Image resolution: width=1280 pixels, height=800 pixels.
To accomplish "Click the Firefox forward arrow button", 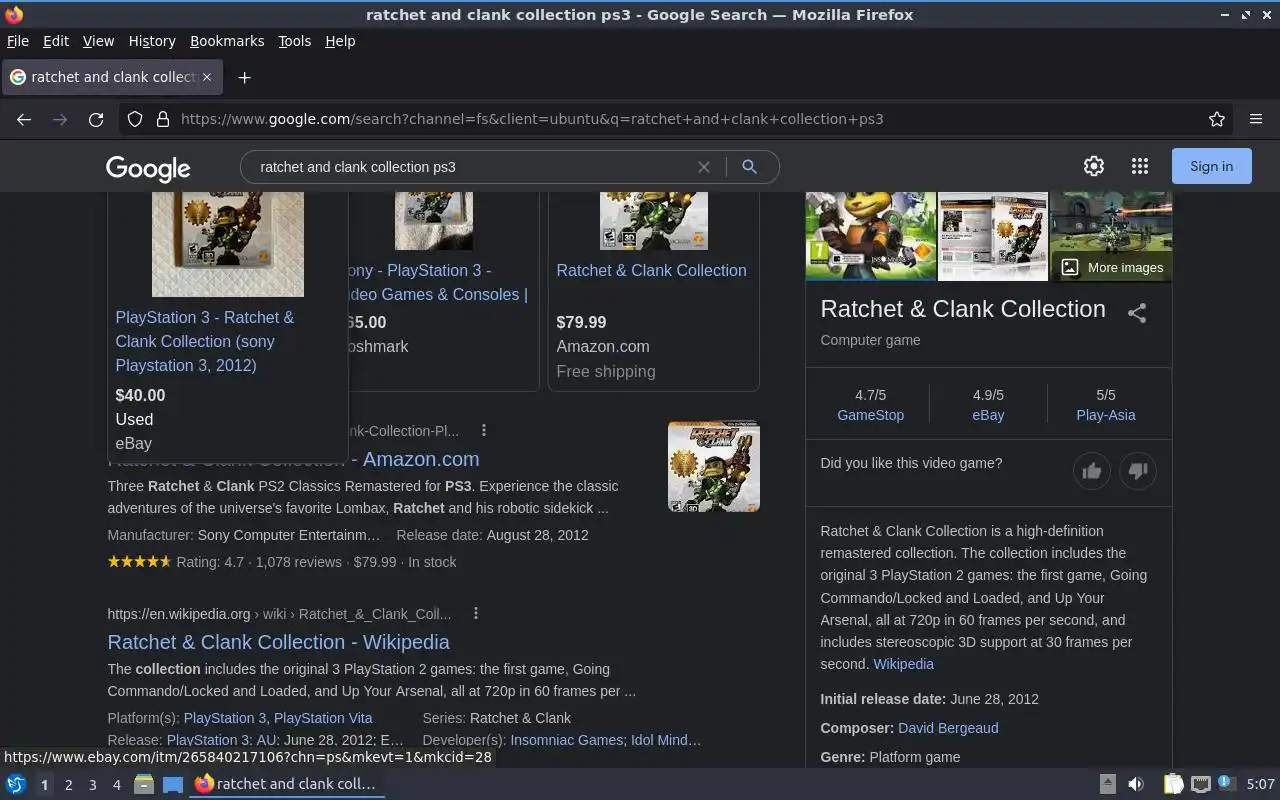I will pyautogui.click(x=60, y=119).
